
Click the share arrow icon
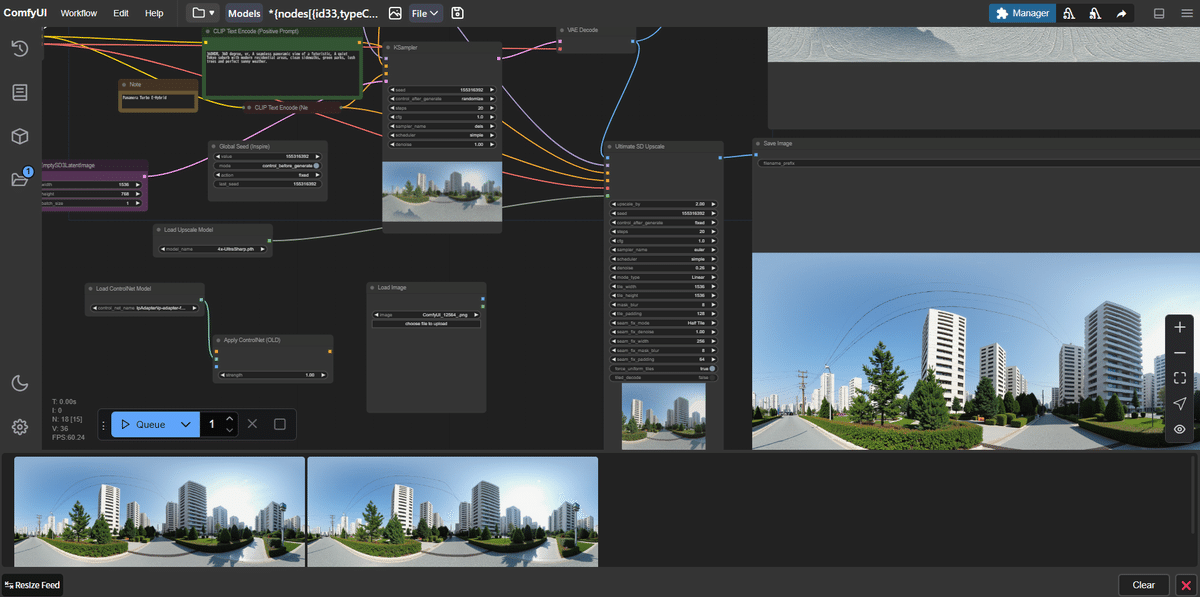click(x=1122, y=13)
